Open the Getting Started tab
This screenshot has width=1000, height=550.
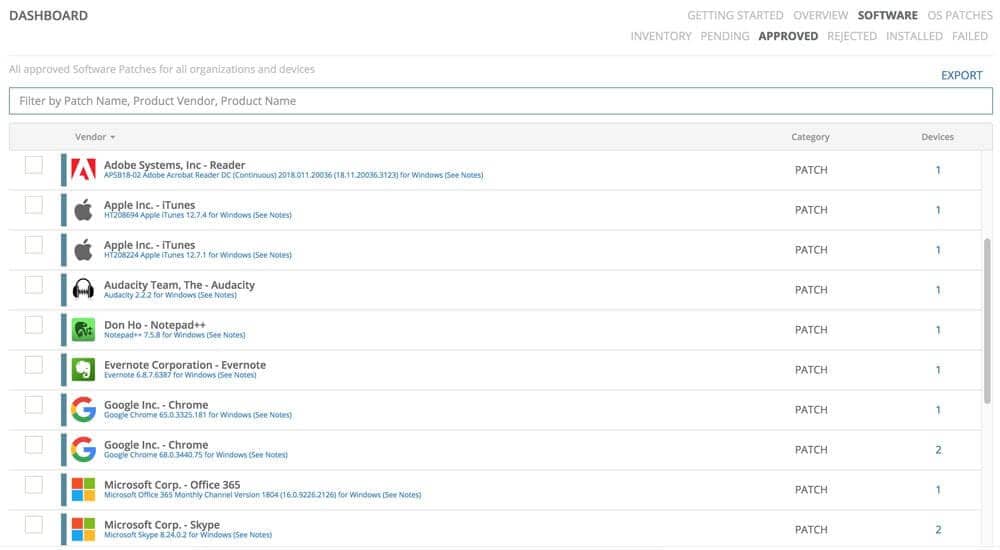pos(735,15)
